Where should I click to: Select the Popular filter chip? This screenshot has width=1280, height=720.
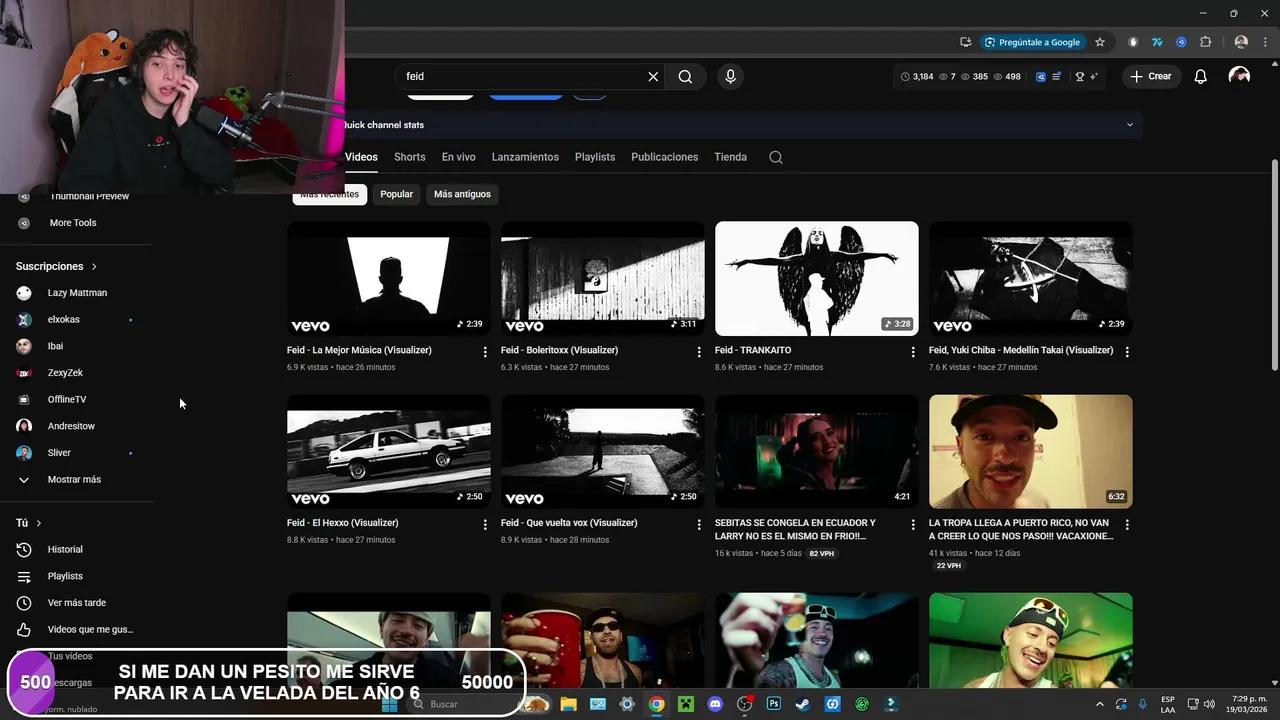(x=396, y=194)
